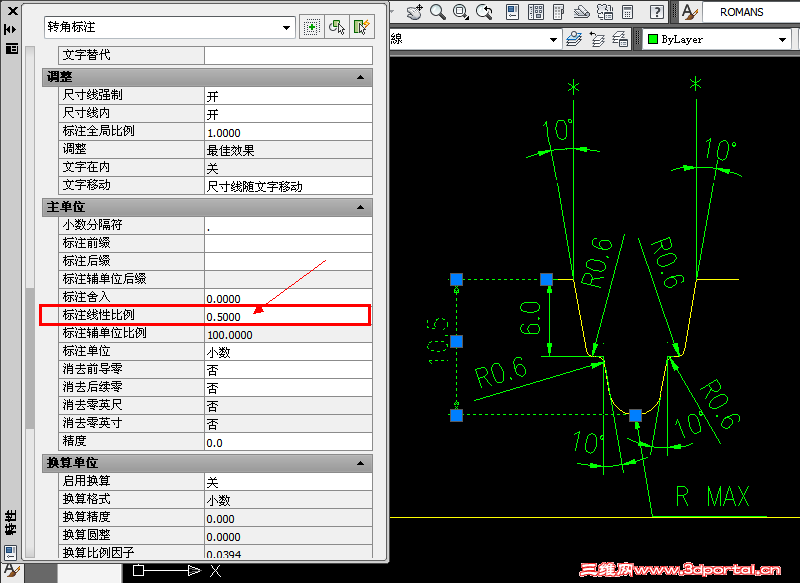This screenshot has height=583, width=800.
Task: Open the Tool Palettes window icon
Action: 559,12
